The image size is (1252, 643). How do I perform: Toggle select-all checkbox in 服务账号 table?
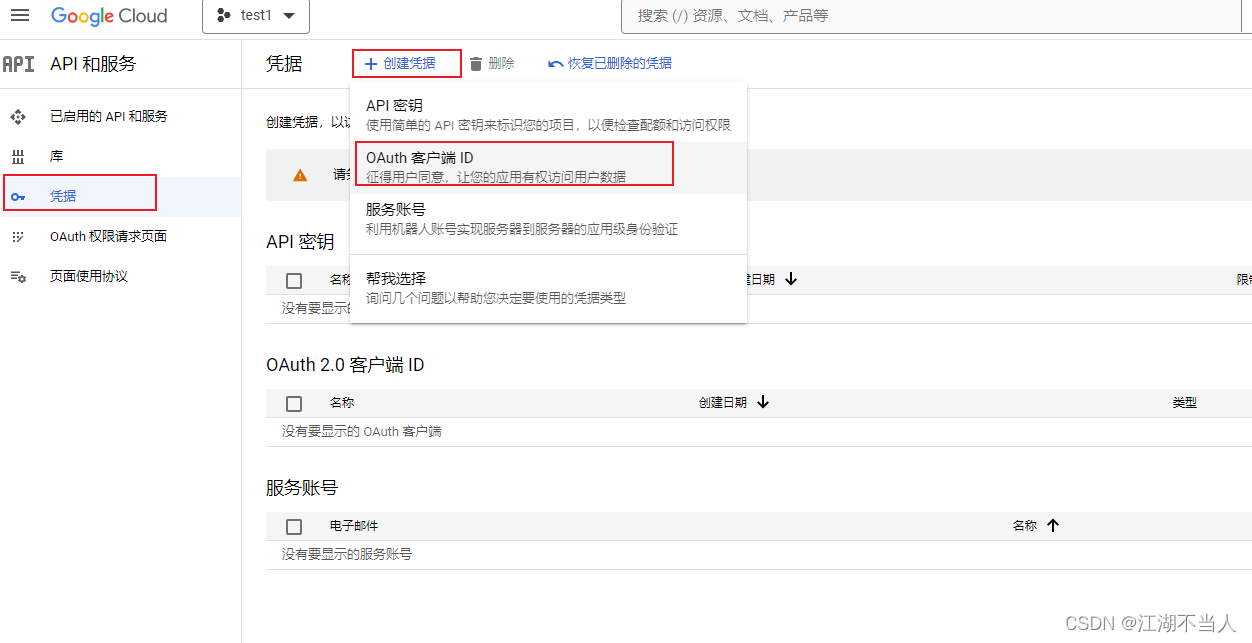pyautogui.click(x=294, y=527)
